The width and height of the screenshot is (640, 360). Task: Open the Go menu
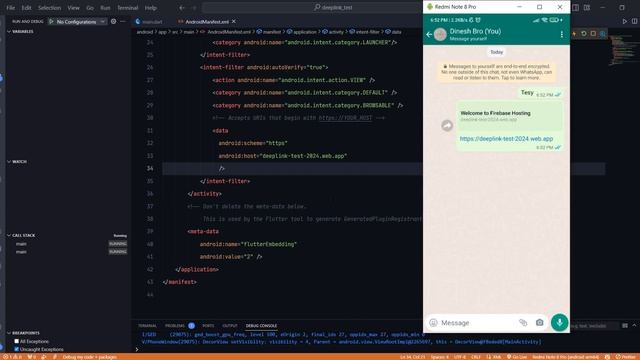tap(90, 8)
